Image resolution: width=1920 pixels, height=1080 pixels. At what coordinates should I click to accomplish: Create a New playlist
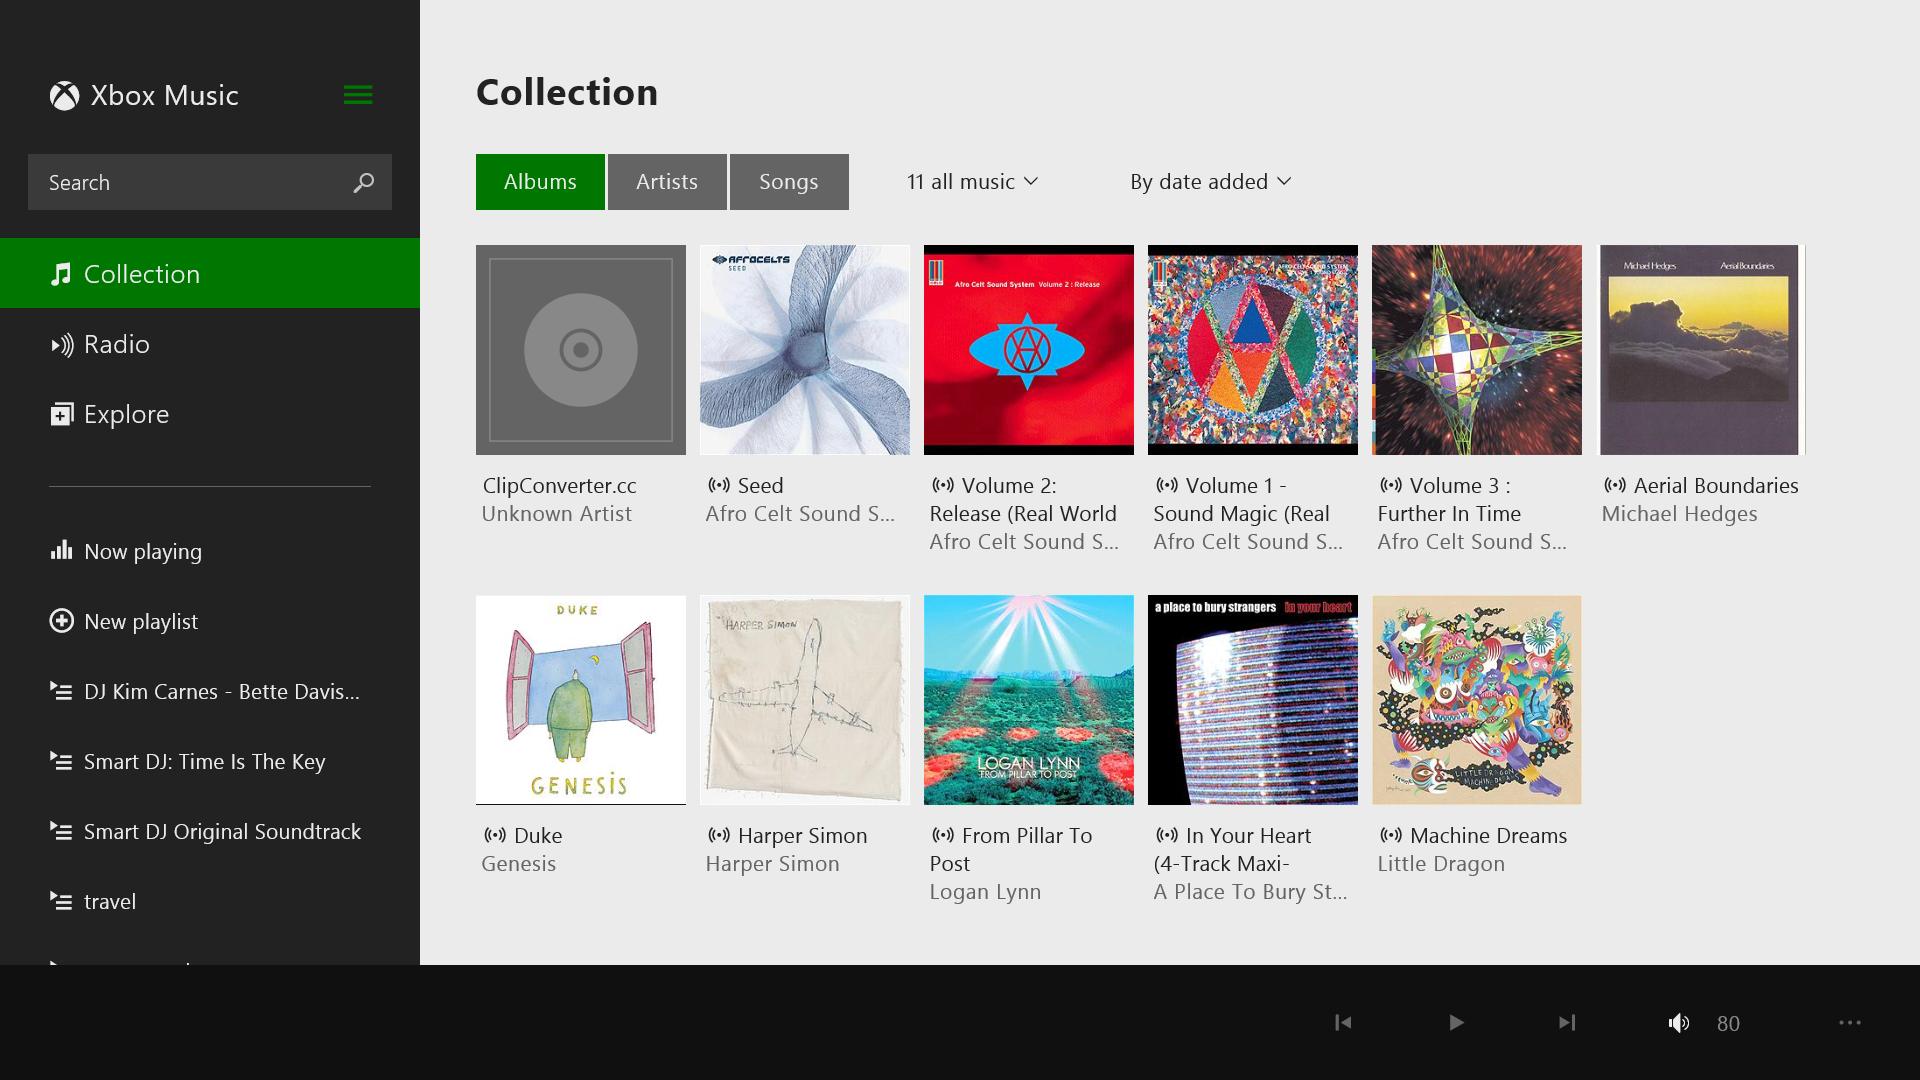[x=210, y=621]
